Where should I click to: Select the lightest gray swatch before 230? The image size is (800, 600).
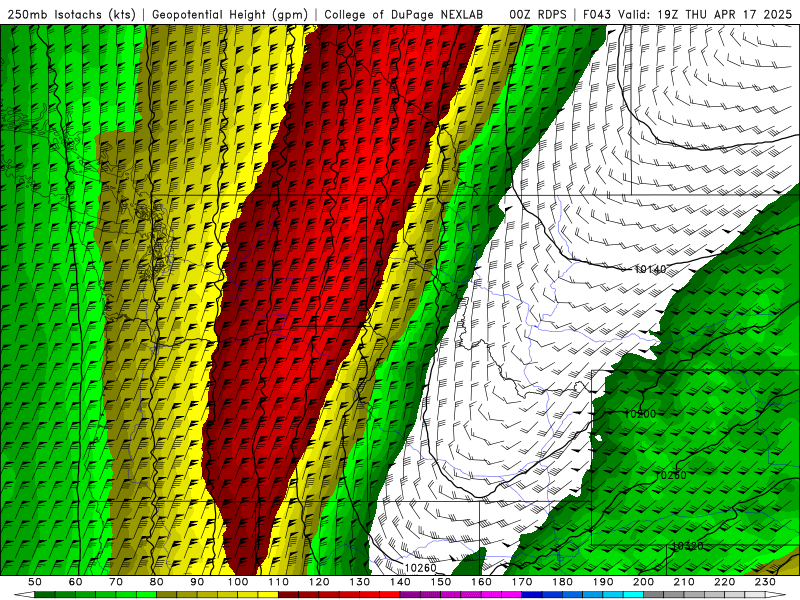[x=755, y=595]
